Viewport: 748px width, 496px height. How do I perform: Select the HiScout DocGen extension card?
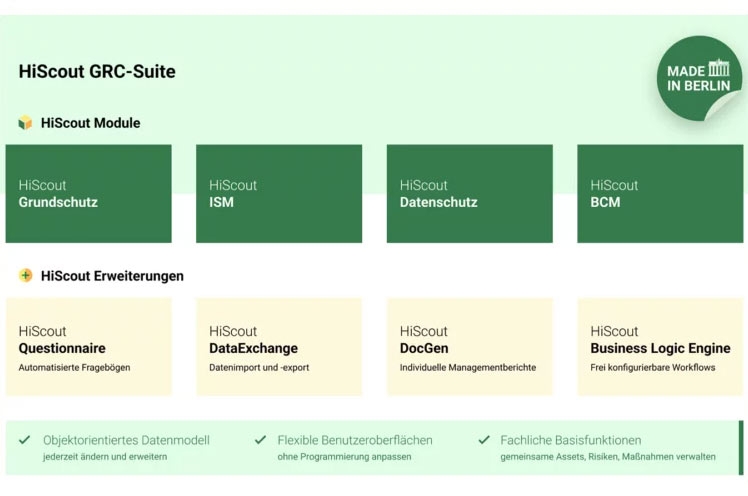tap(469, 347)
